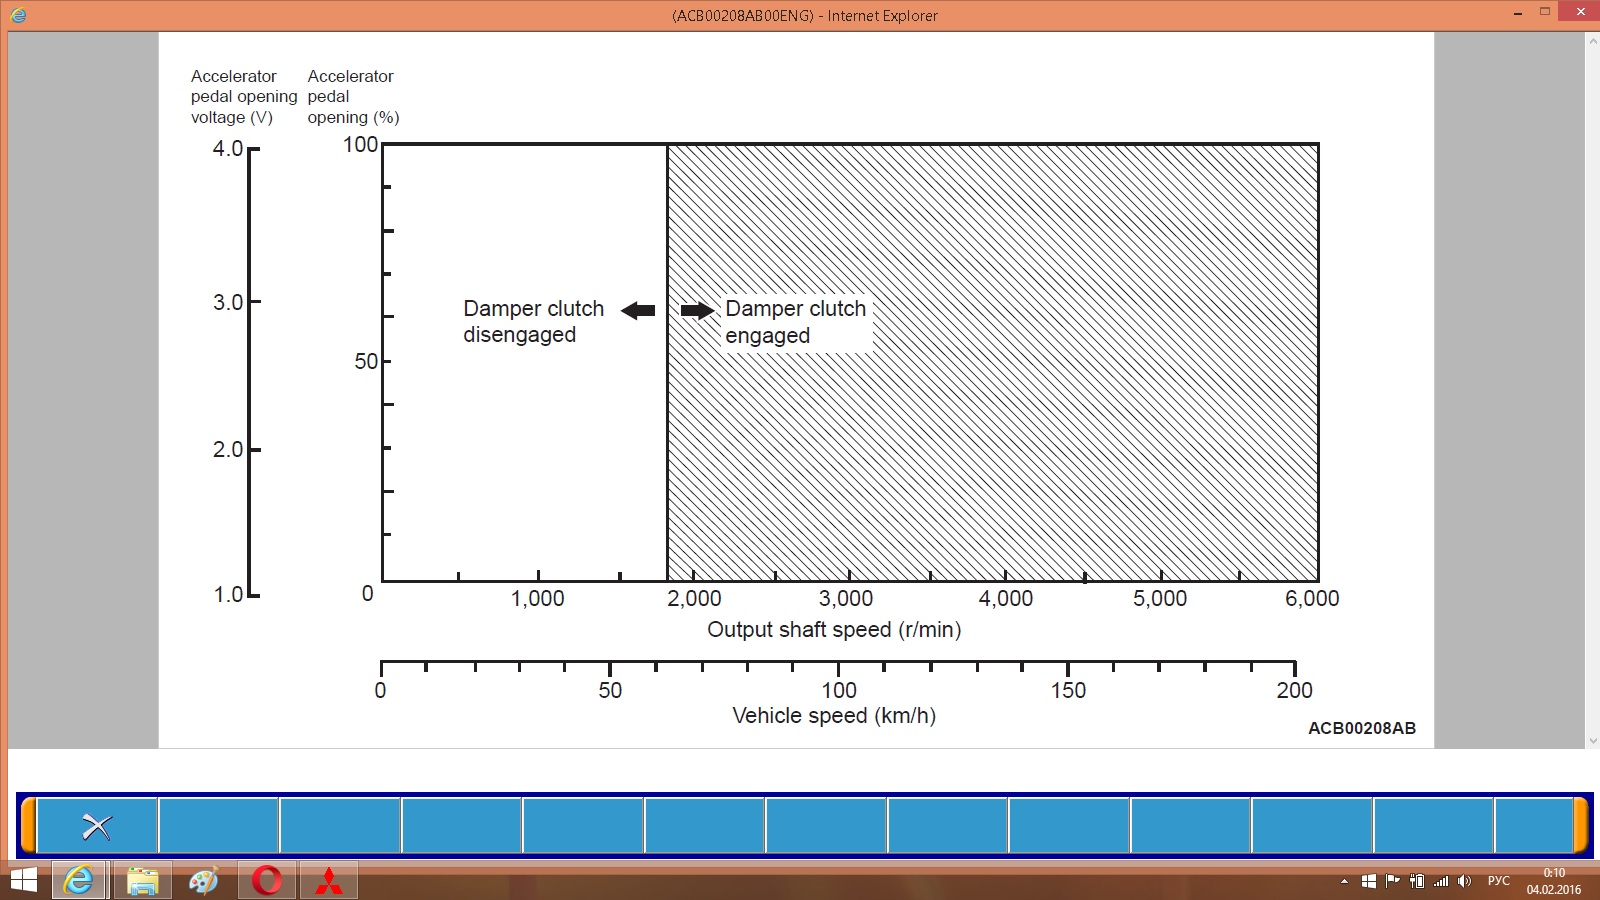Viewport: 1600px width, 900px height.
Task: Open the Windows Start menu
Action: click(22, 881)
